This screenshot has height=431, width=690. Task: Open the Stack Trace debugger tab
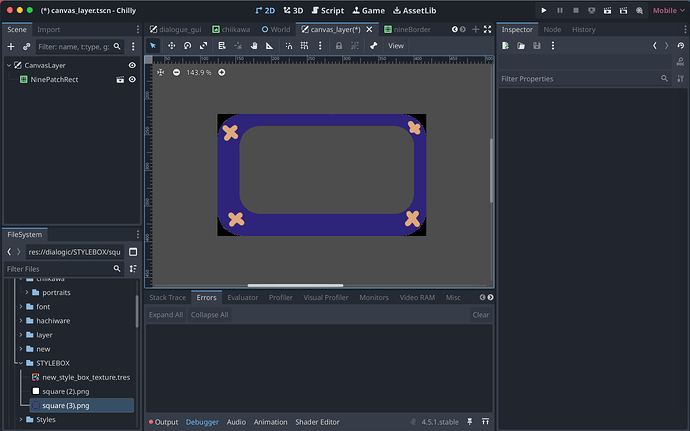click(x=167, y=298)
